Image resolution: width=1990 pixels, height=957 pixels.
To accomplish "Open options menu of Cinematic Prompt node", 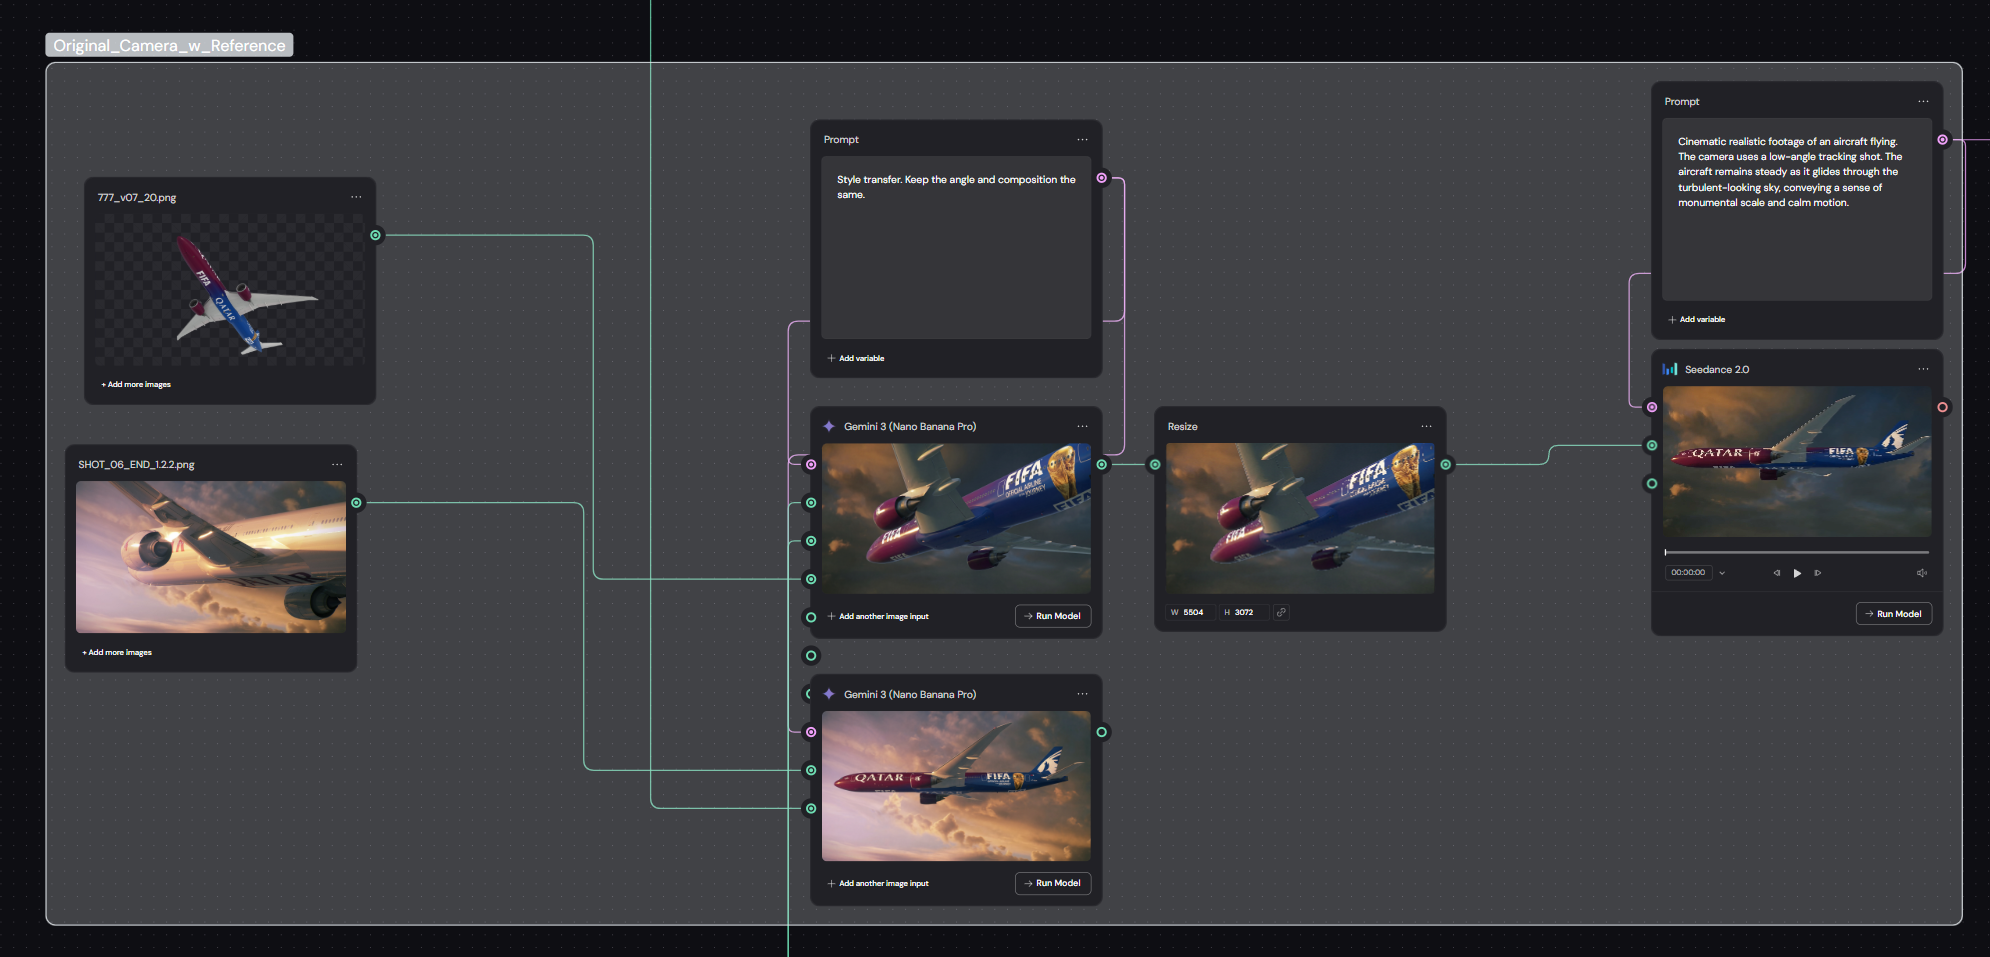I will (1923, 101).
